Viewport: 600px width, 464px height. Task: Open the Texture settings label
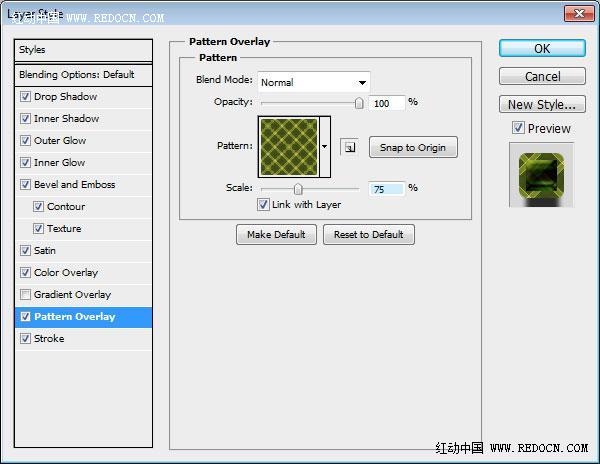pos(64,228)
